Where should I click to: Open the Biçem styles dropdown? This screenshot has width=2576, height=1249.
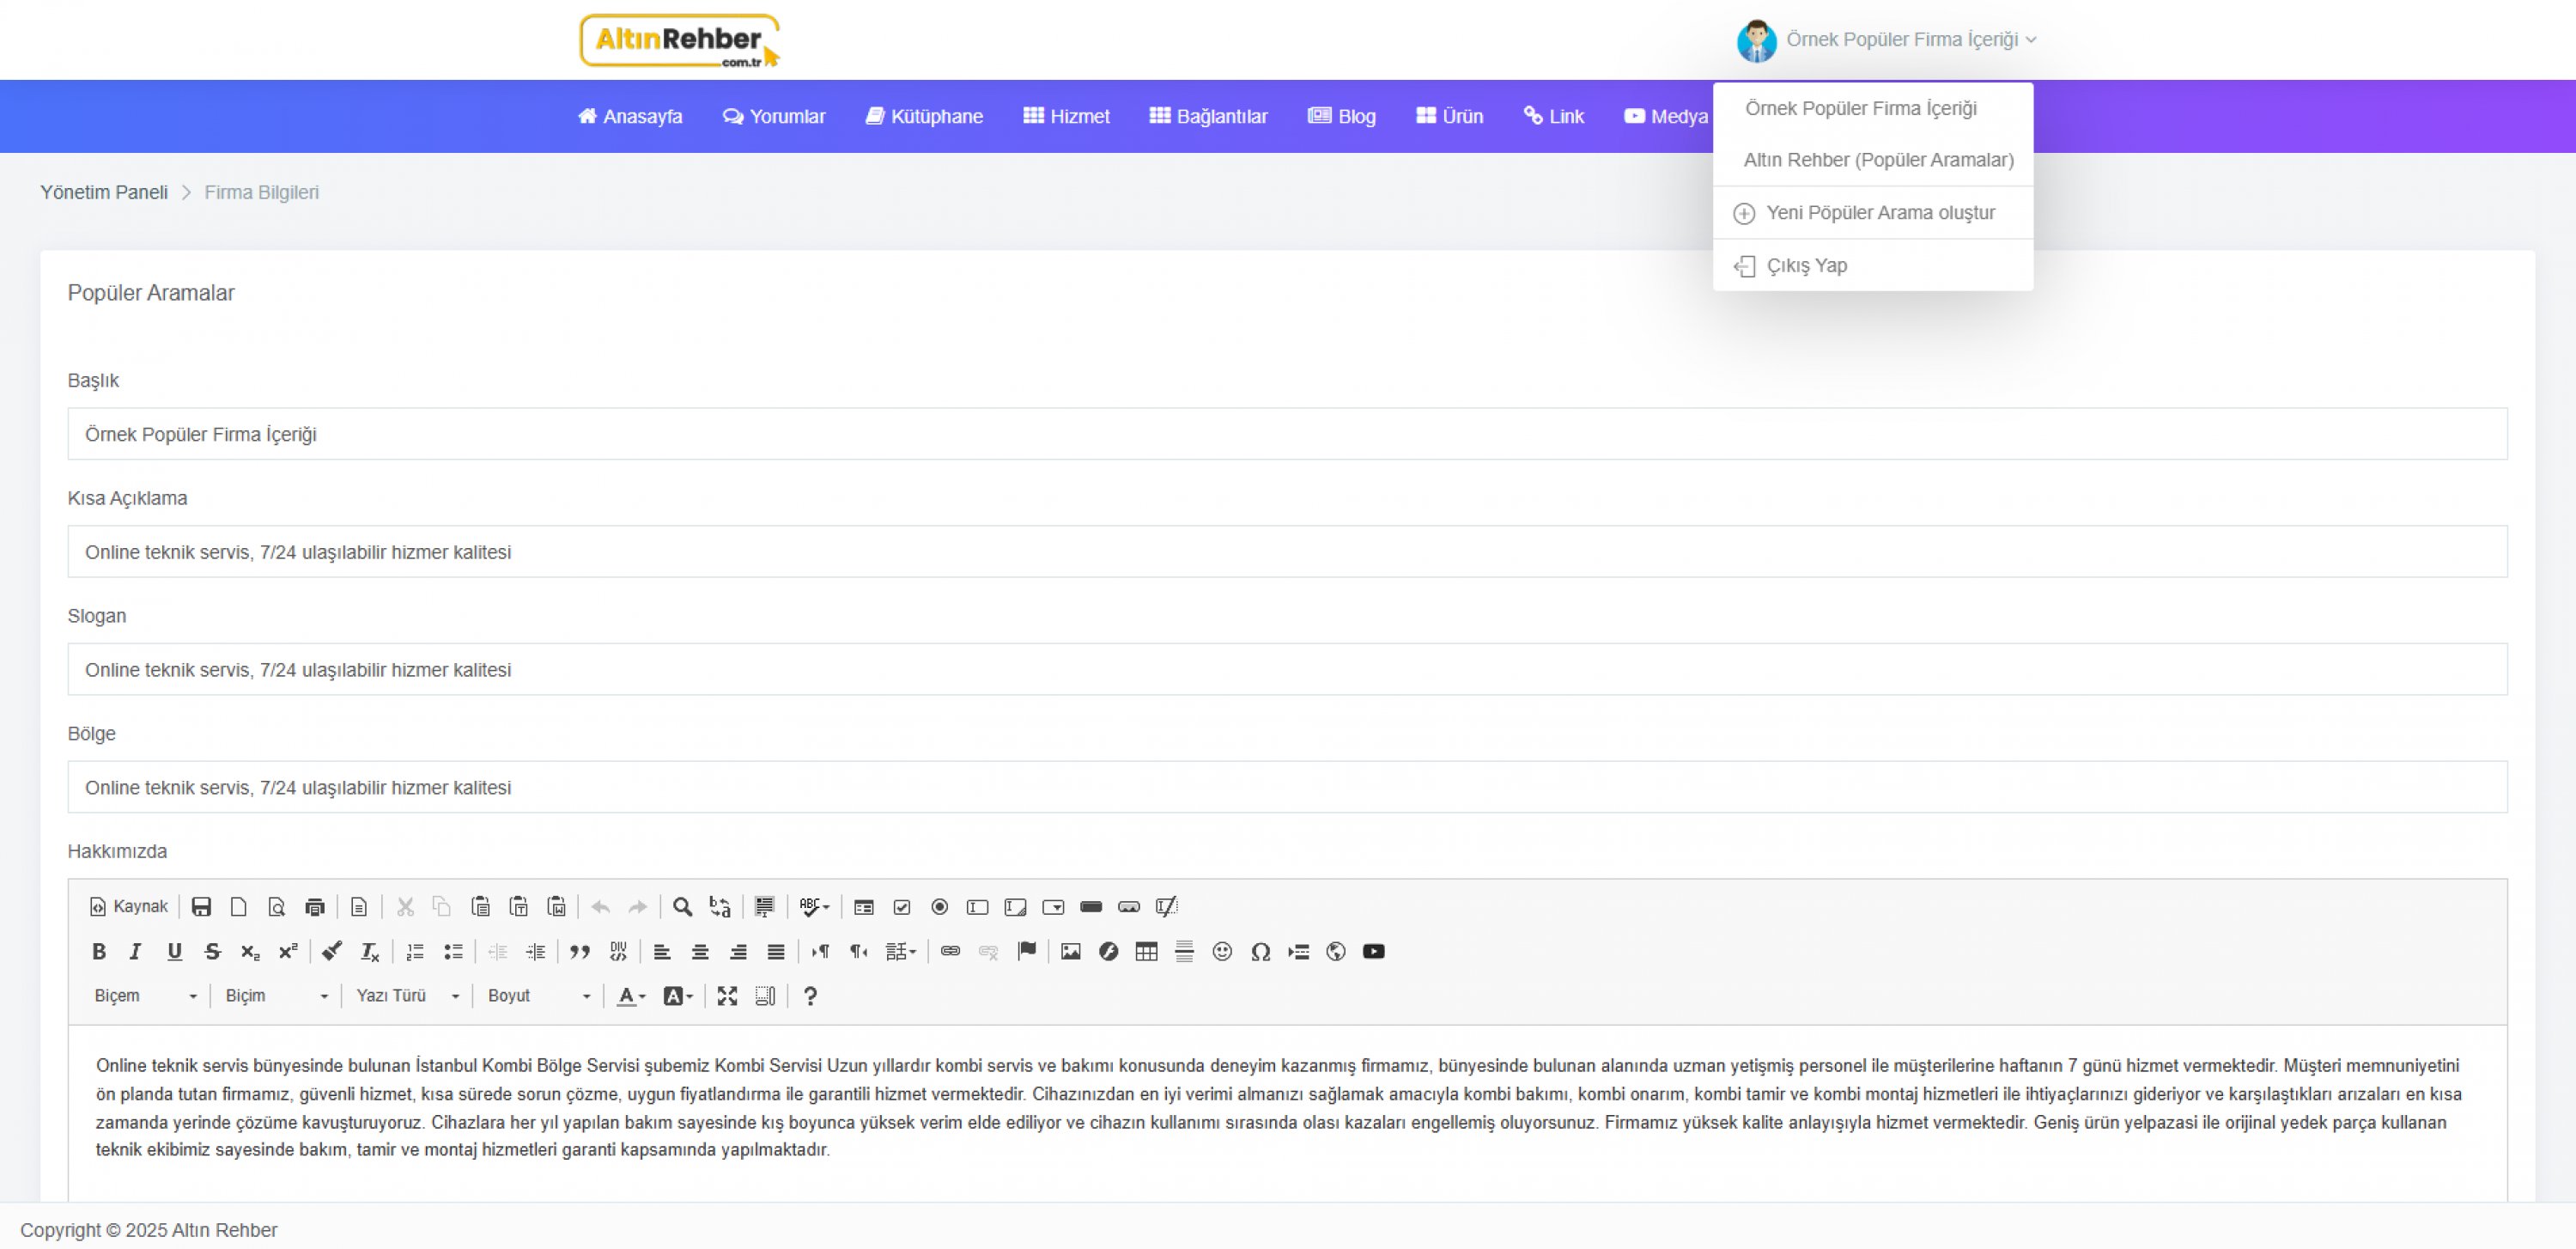pos(146,996)
